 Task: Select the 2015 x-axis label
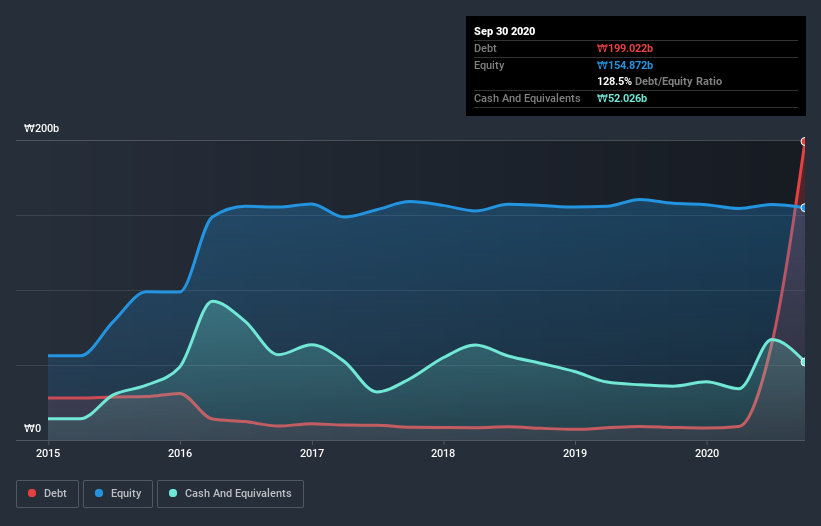pyautogui.click(x=48, y=453)
